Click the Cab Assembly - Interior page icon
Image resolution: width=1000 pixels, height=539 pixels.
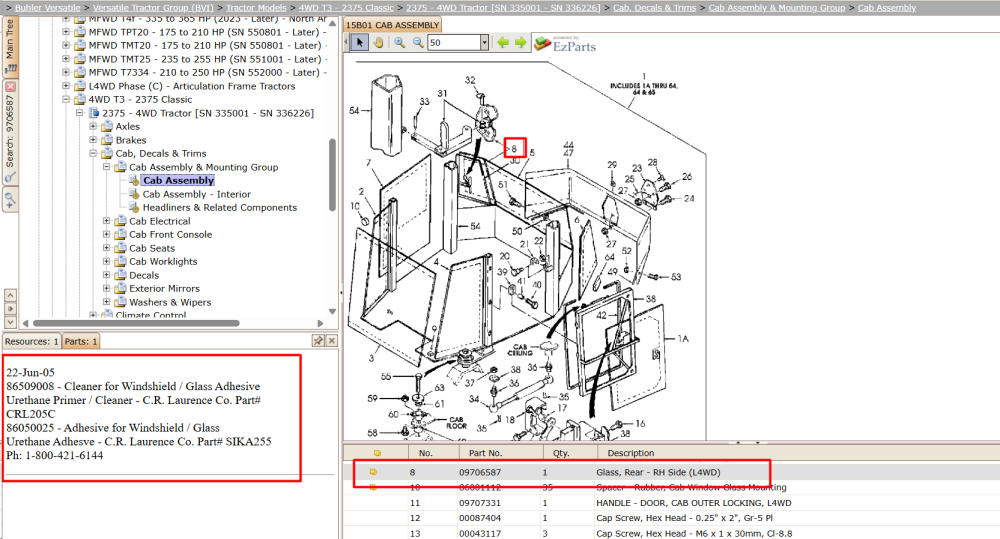point(134,194)
